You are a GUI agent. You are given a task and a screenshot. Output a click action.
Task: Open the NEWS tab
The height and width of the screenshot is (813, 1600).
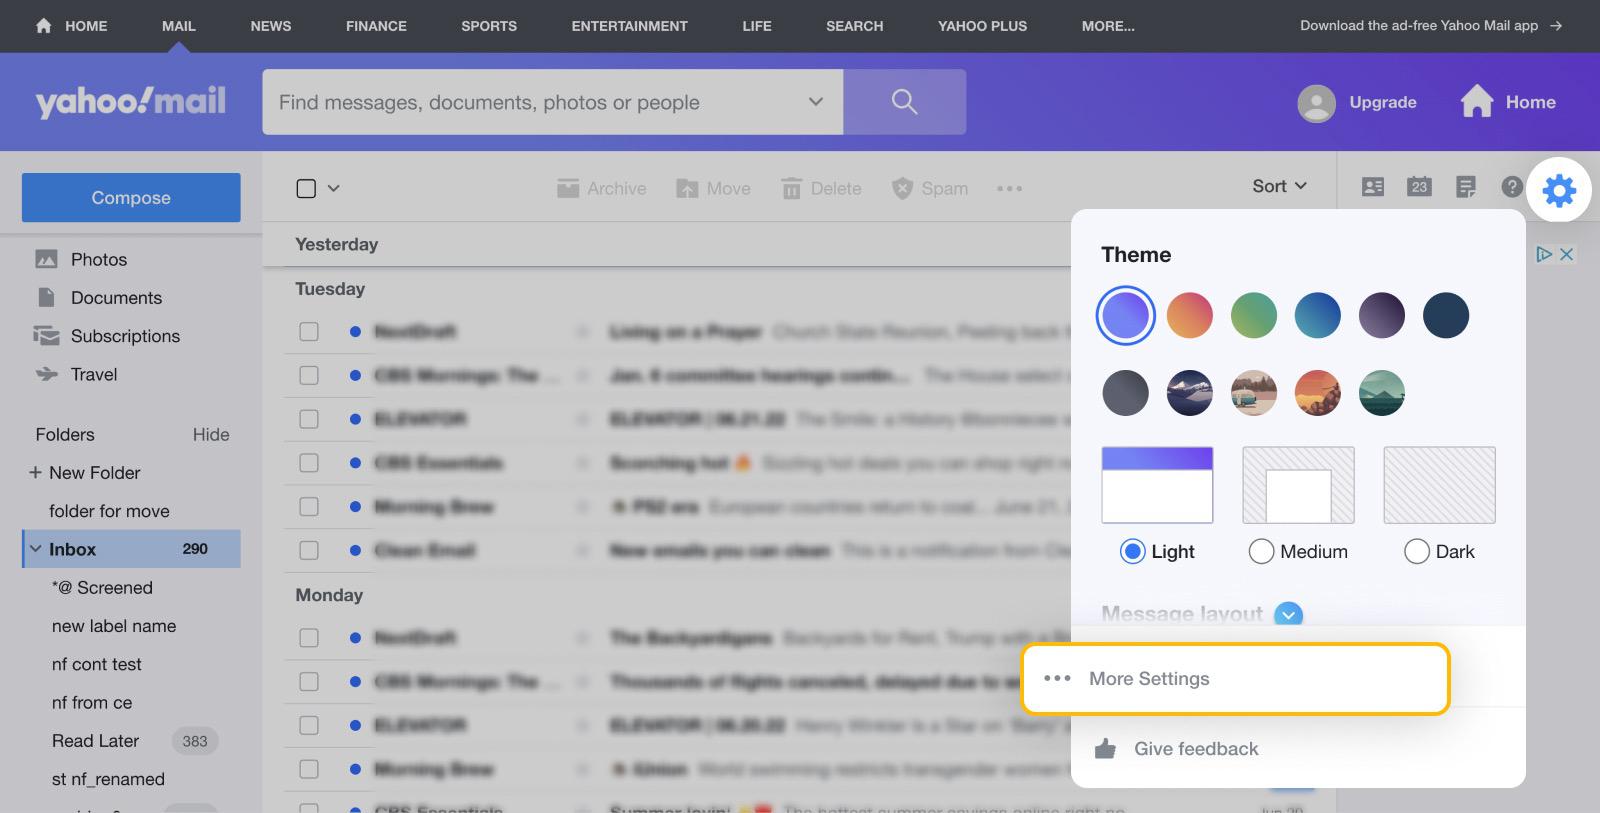coord(271,26)
